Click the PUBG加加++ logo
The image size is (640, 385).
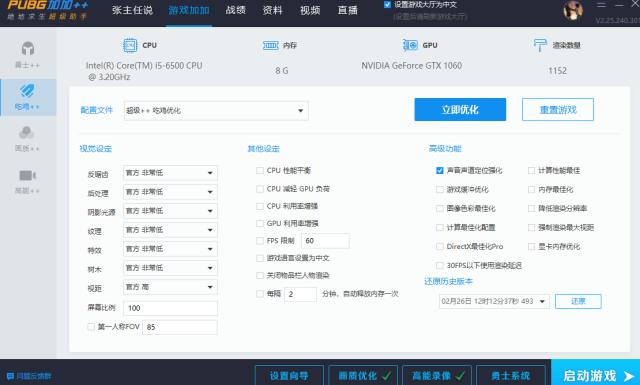tap(47, 10)
